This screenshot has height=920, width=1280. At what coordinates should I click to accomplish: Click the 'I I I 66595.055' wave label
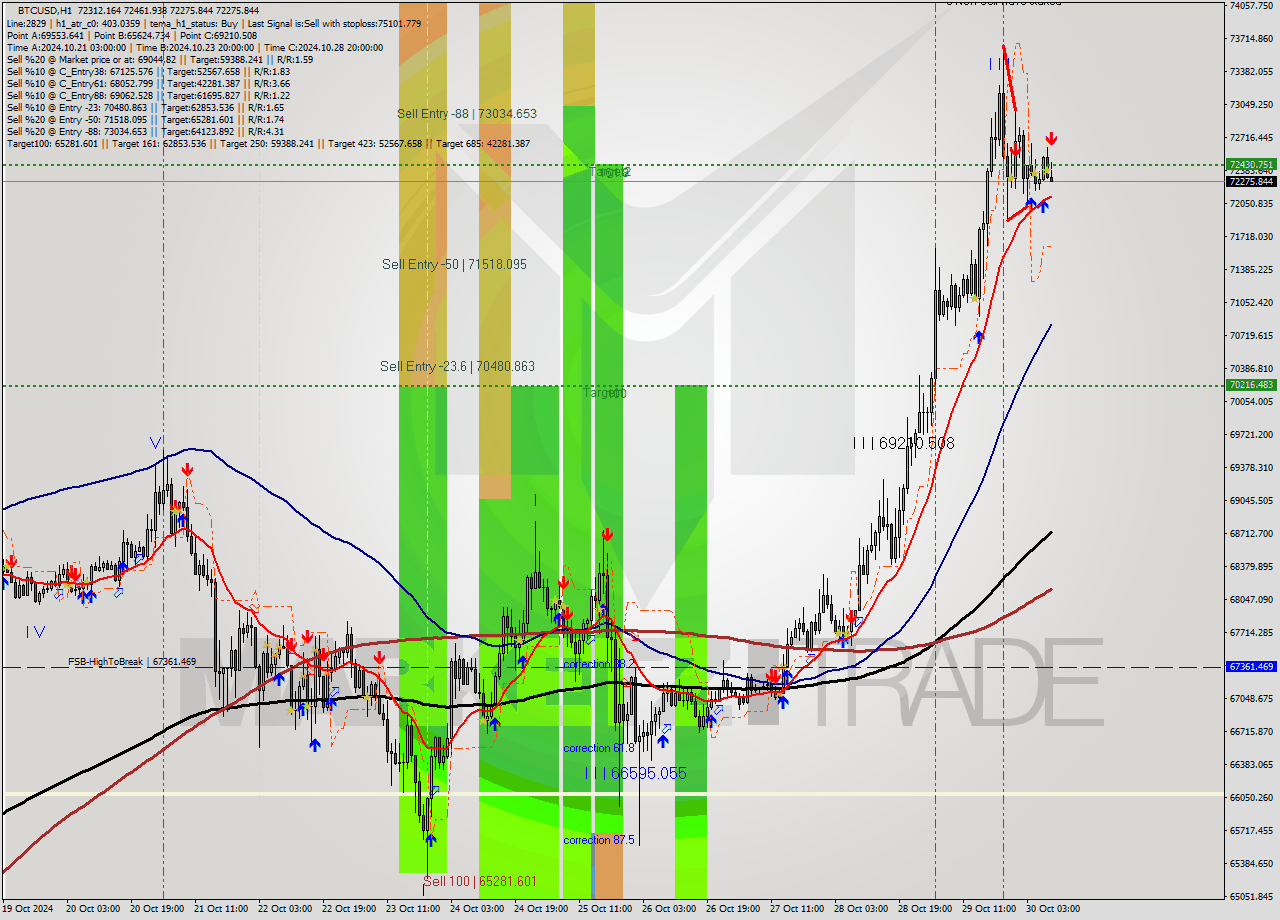point(636,773)
